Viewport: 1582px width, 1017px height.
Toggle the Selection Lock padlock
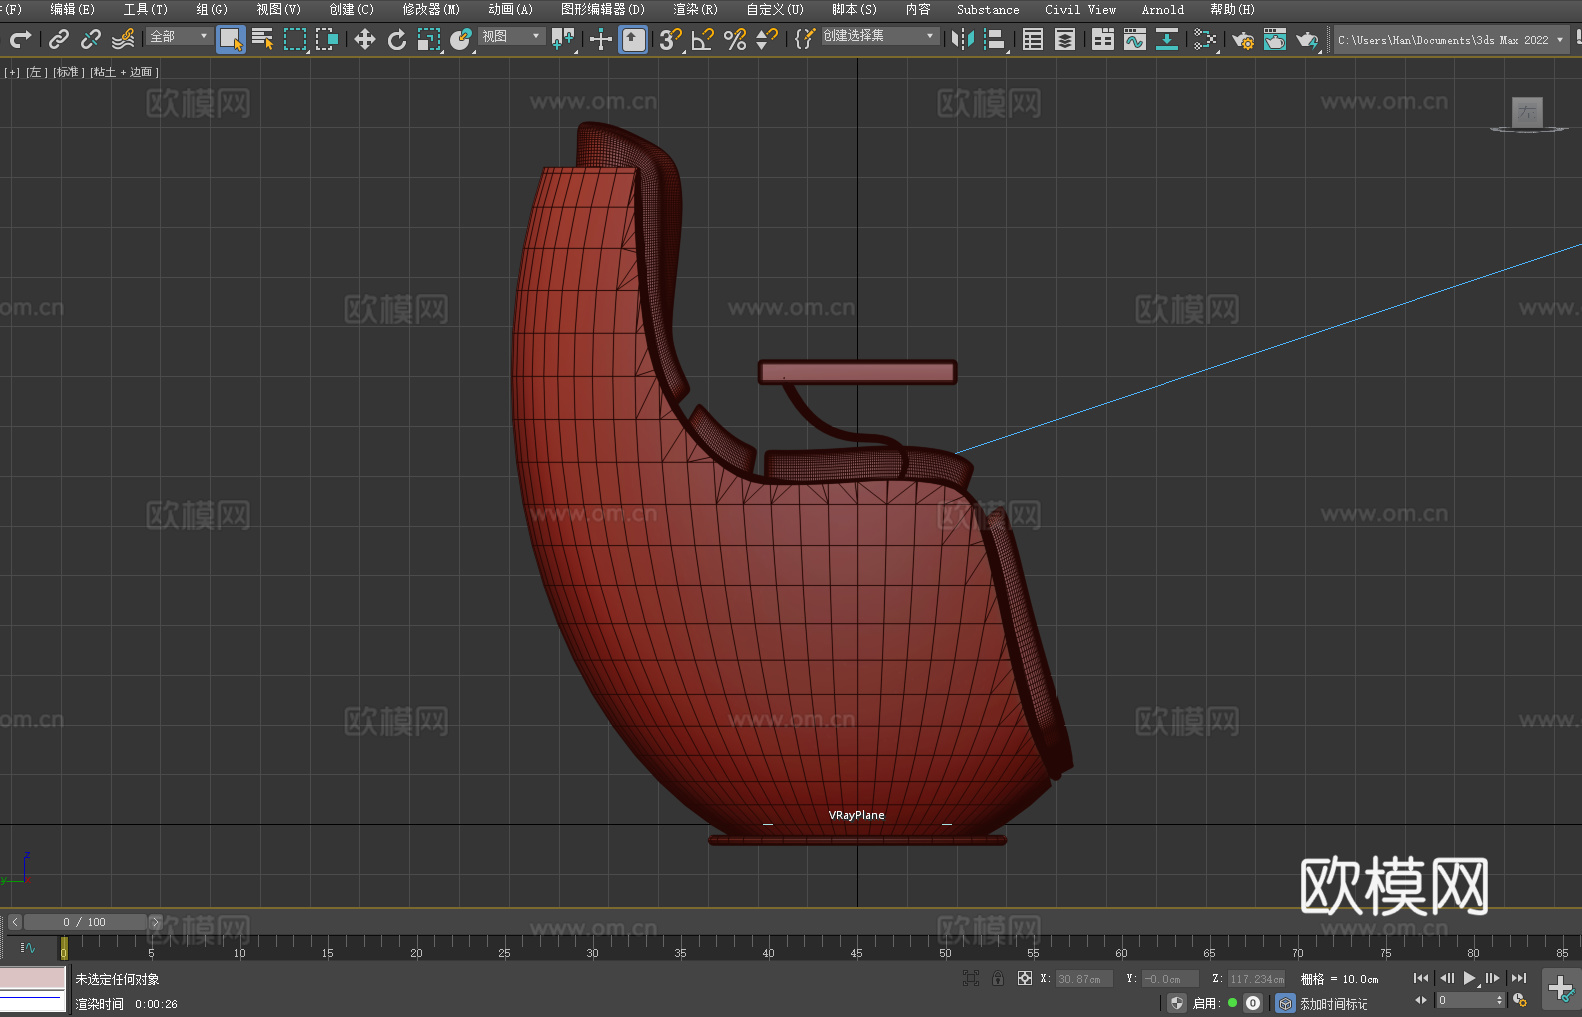998,978
